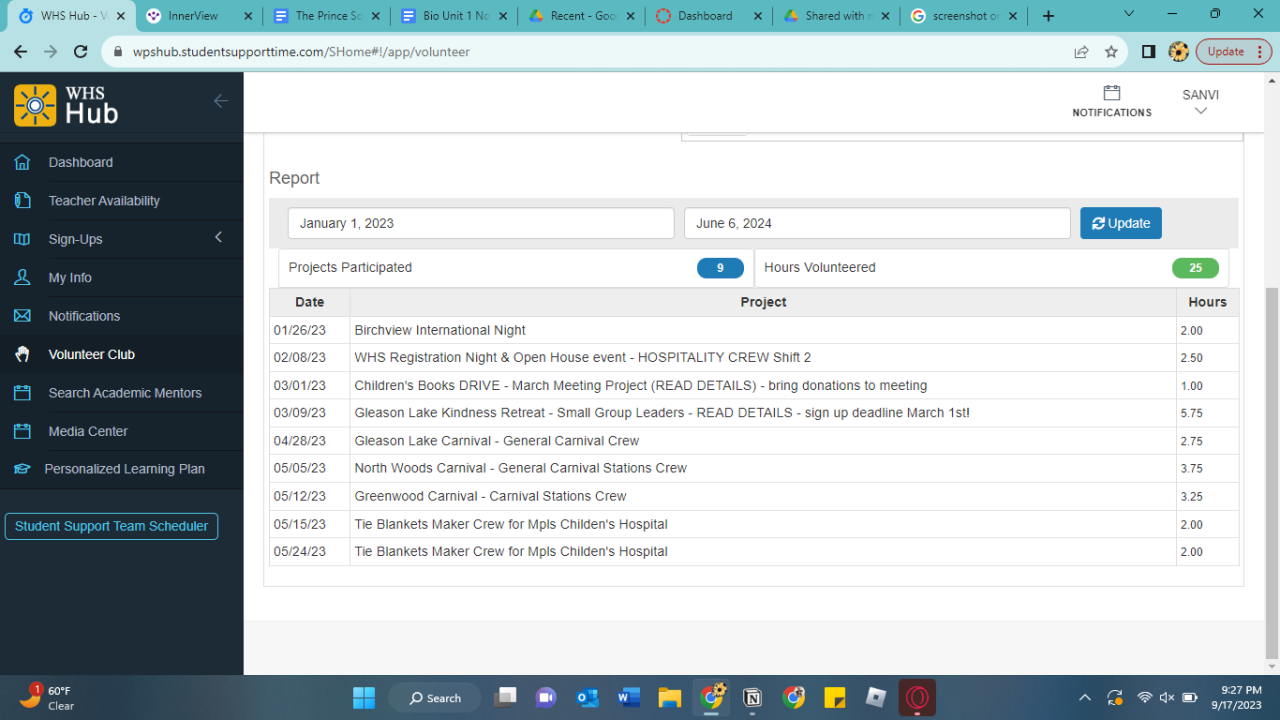Click the Project column header
The image size is (1280, 720).
click(763, 302)
